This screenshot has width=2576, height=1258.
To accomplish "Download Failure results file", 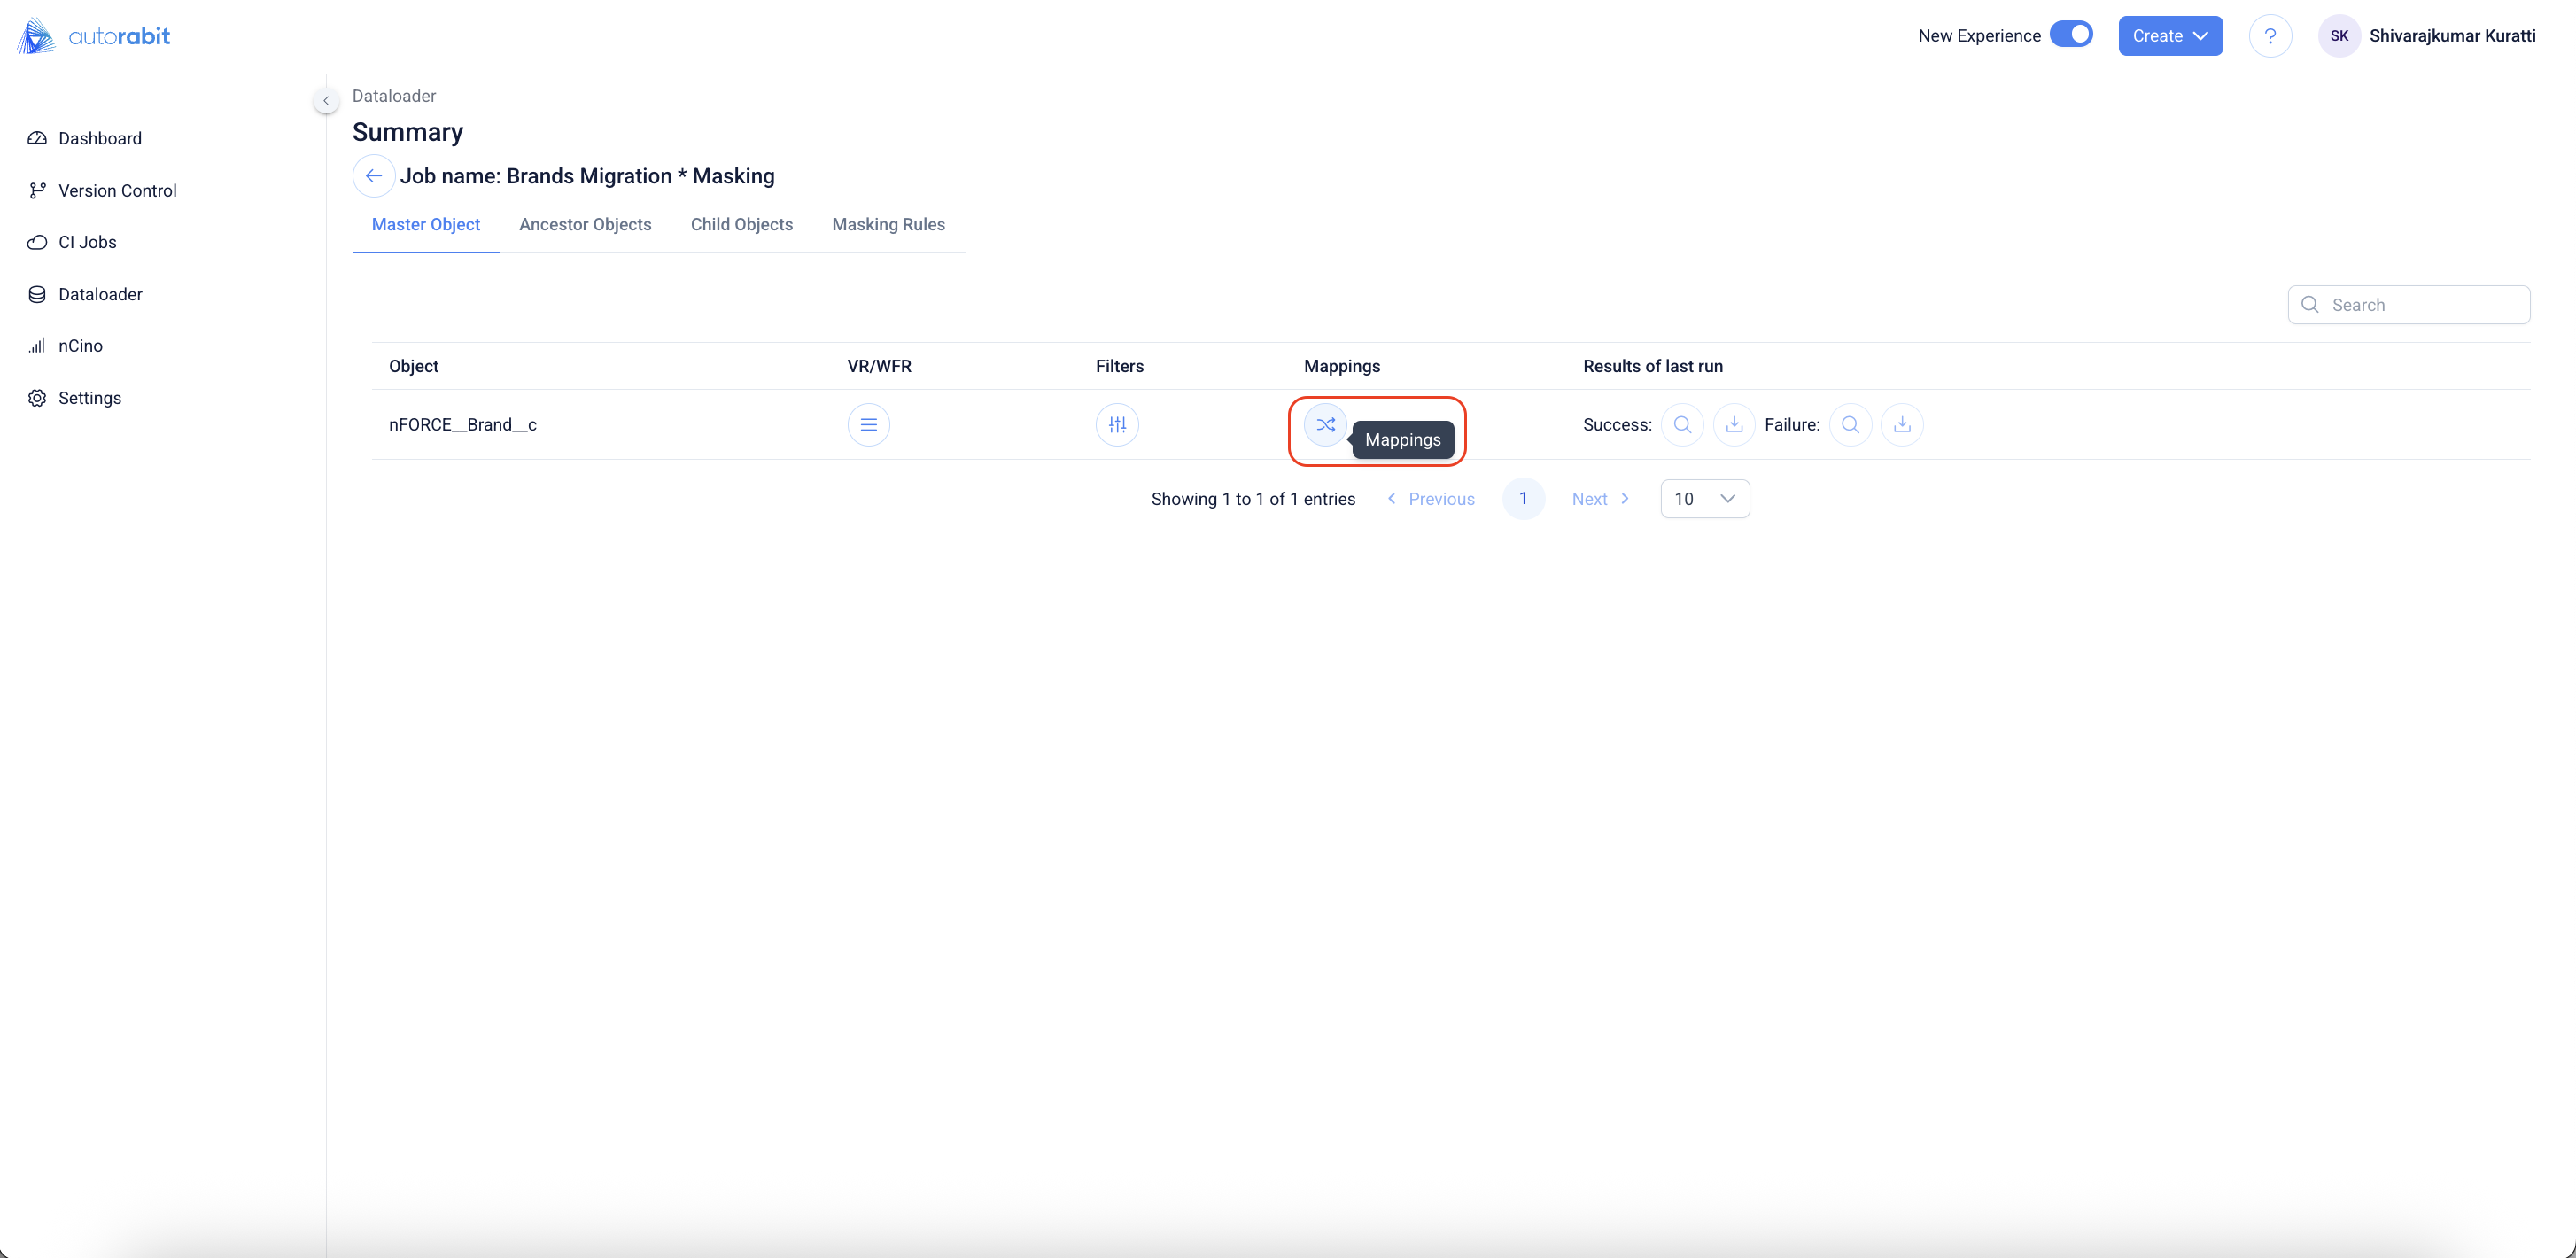I will 1902,424.
